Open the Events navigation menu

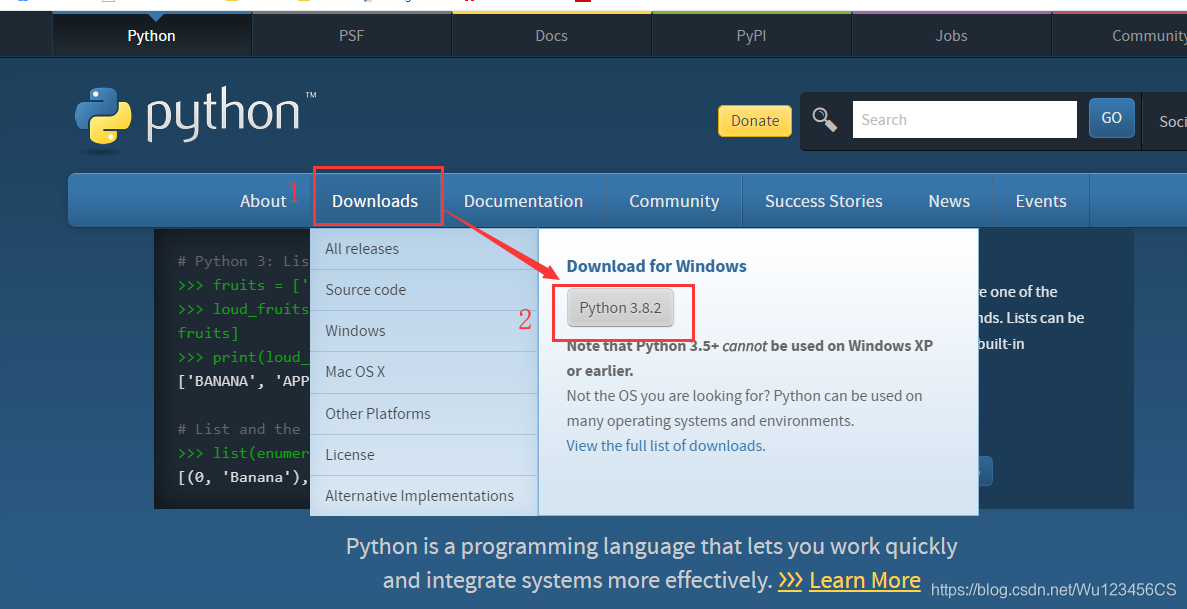point(1041,201)
